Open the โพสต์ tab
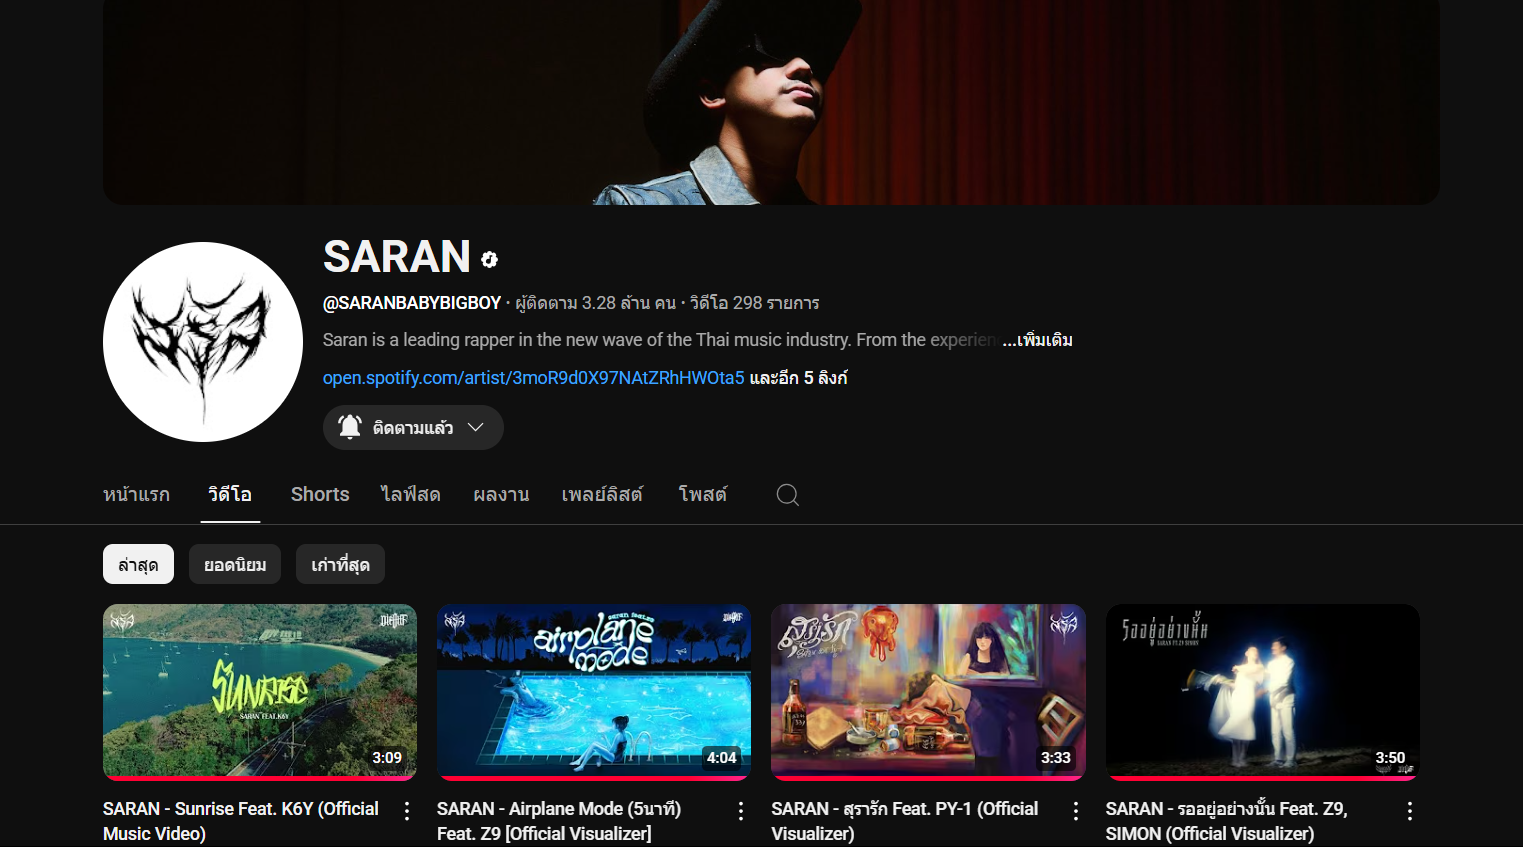 [x=703, y=495]
